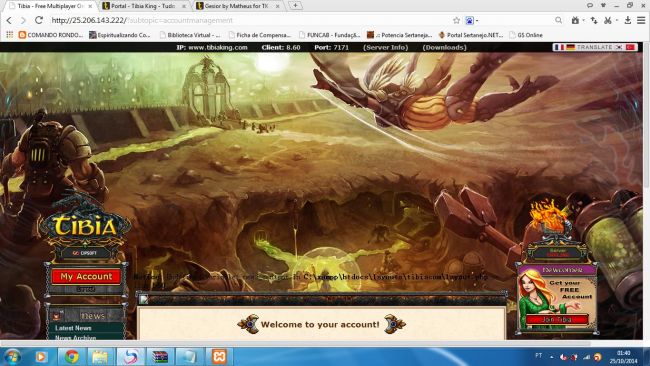Click the Windows Start orb
Screen dimensions: 650x366
coord(12,356)
